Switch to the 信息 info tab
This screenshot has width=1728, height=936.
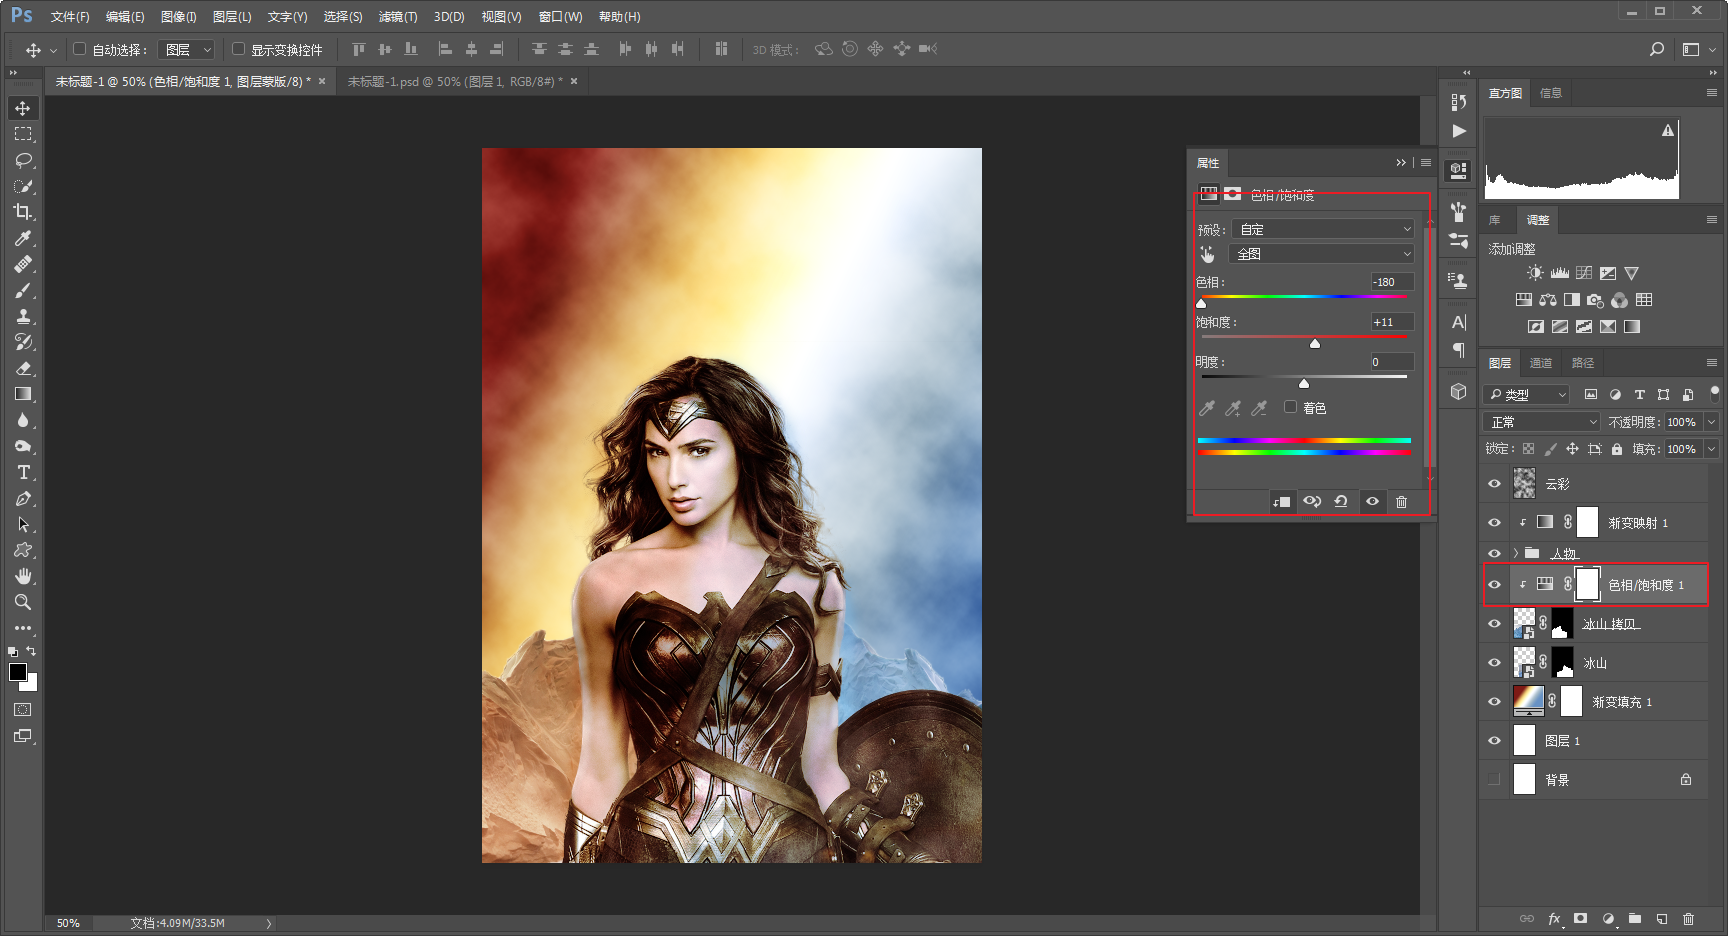[x=1551, y=93]
